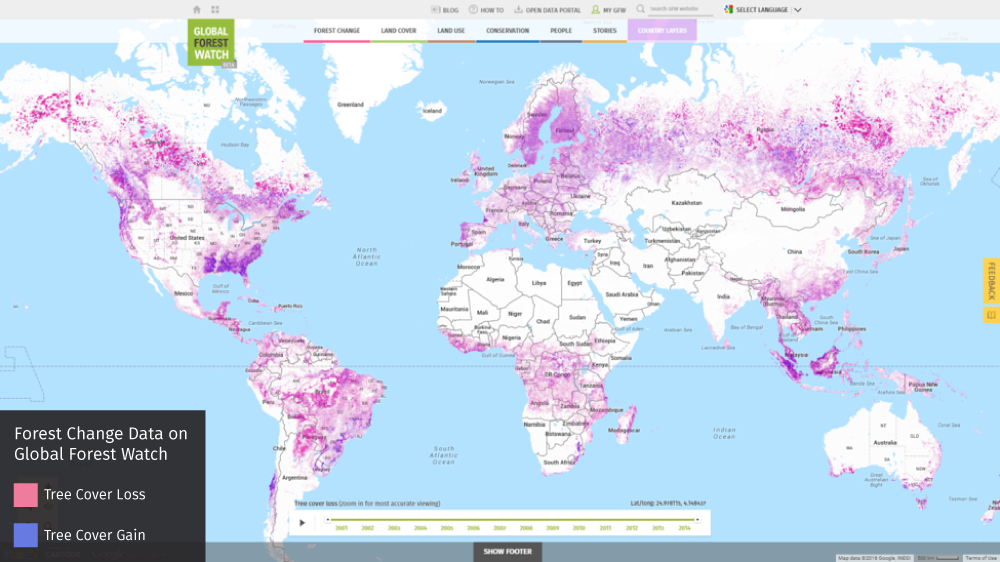Click the How To help link

486,10
